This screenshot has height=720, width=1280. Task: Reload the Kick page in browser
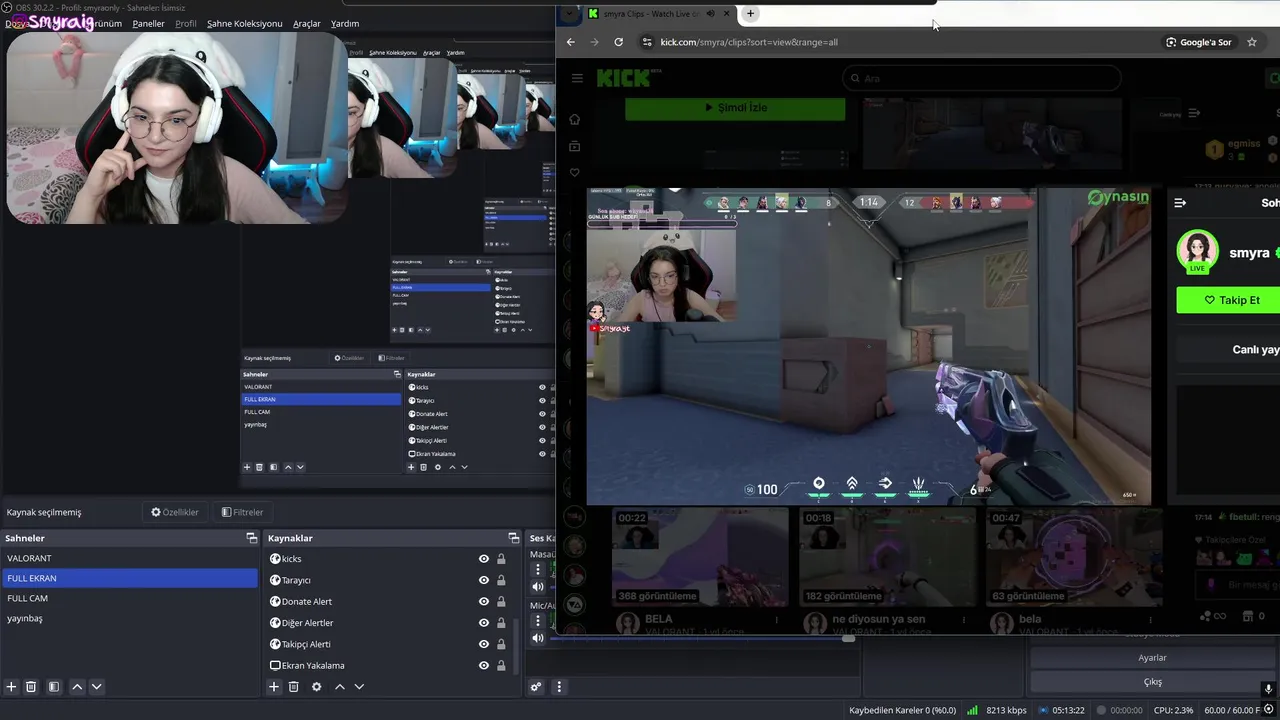point(618,42)
